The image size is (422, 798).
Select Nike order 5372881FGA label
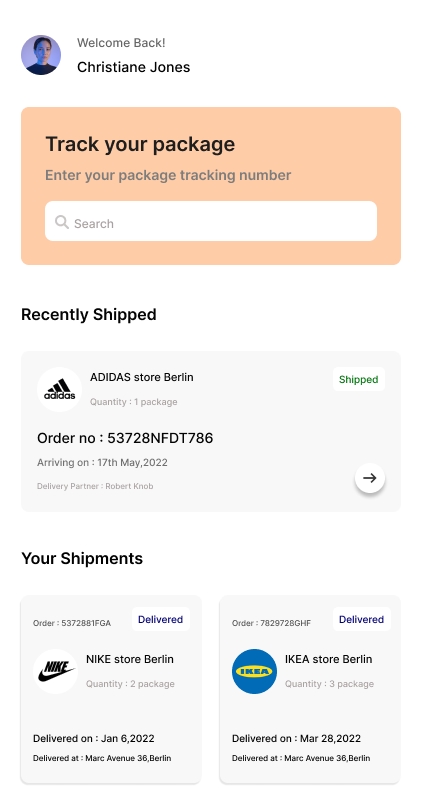tap(72, 623)
